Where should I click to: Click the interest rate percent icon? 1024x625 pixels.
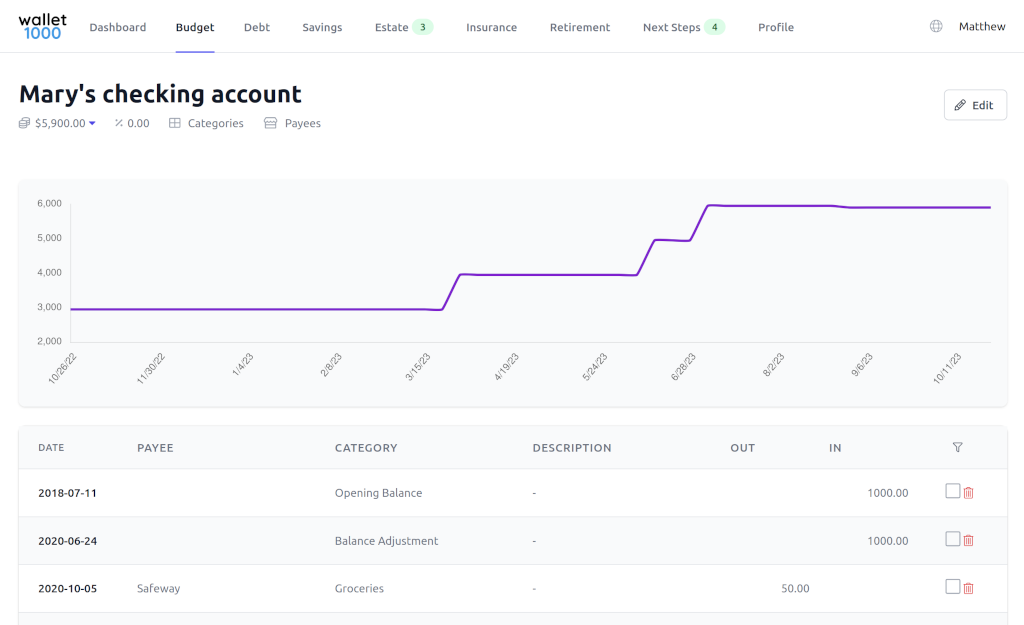tap(119, 123)
